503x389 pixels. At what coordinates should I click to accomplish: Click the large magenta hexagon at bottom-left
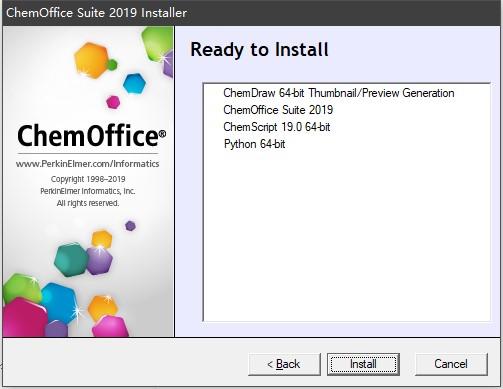click(23, 318)
